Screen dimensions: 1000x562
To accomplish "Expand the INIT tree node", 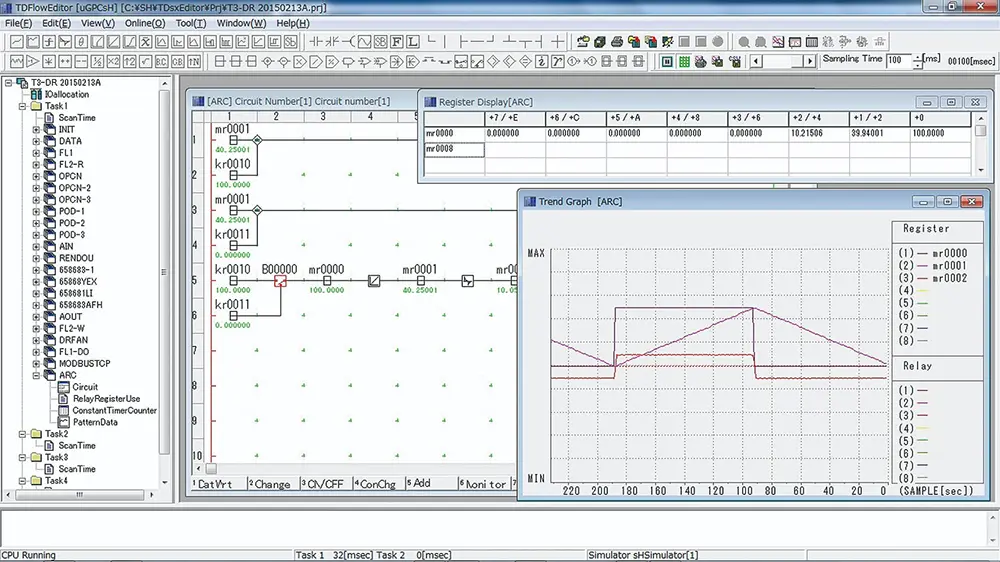I will point(37,130).
